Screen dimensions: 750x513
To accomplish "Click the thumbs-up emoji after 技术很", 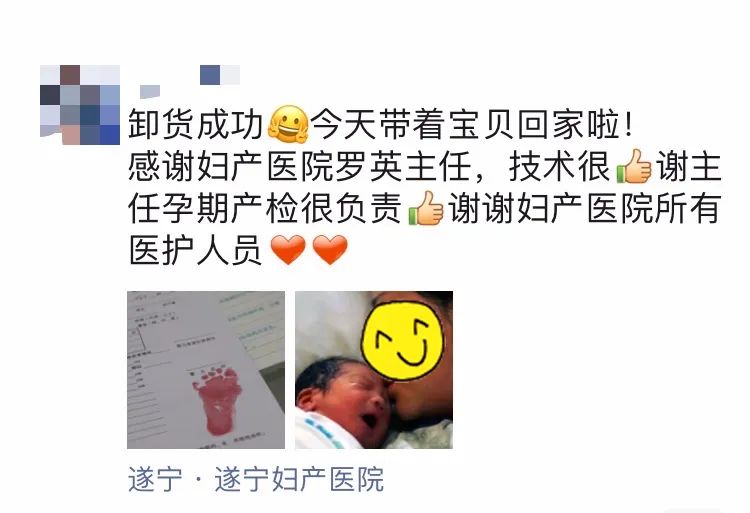I will click(x=634, y=166).
